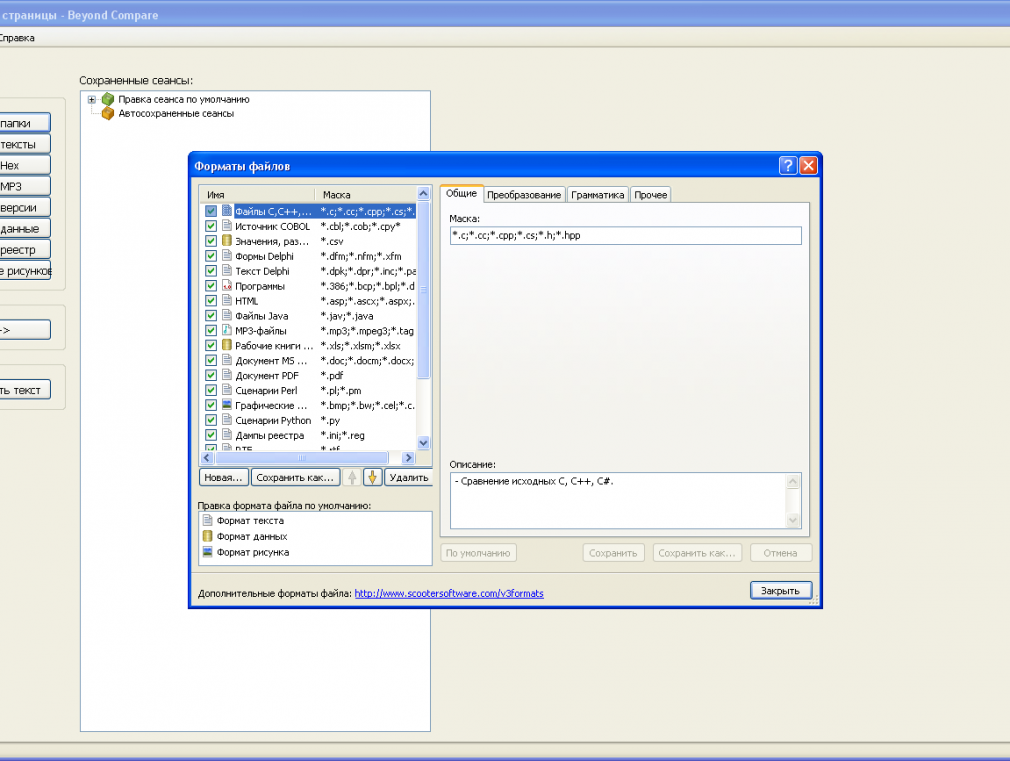Click the Источник COBOL row icon
1010x761 pixels.
pos(227,226)
